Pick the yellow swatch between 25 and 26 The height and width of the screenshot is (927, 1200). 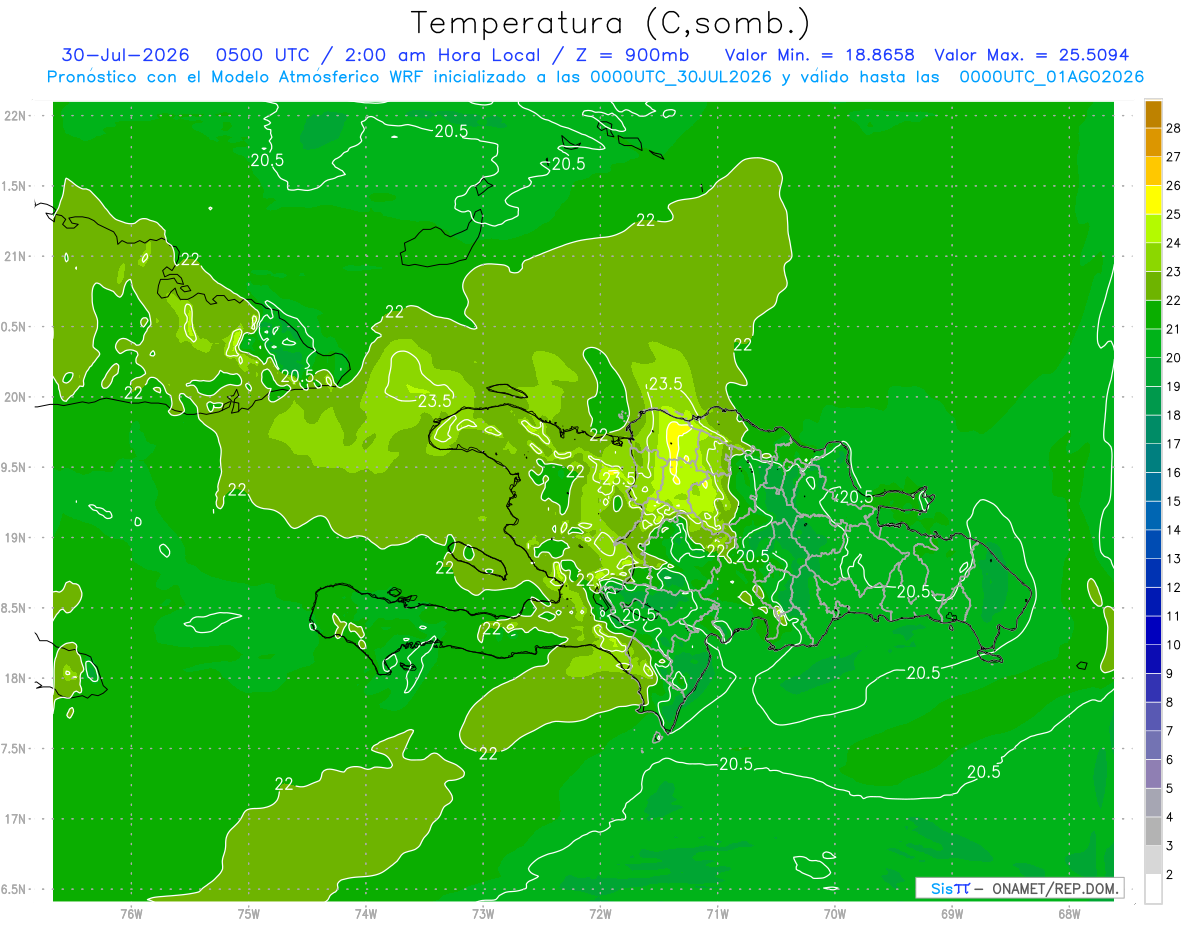tap(1153, 199)
